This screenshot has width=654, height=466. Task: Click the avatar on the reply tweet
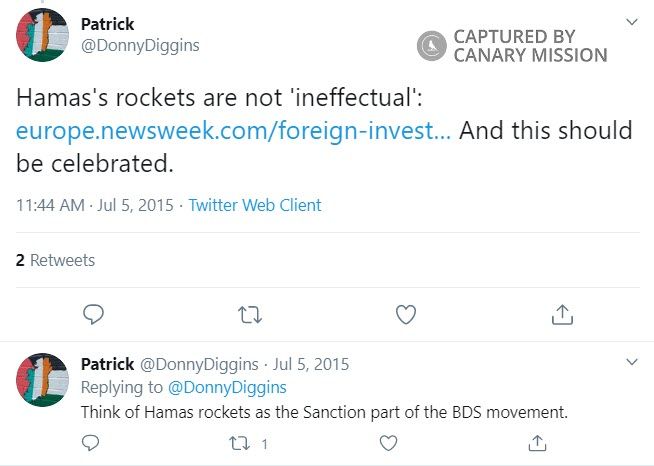[x=43, y=385]
